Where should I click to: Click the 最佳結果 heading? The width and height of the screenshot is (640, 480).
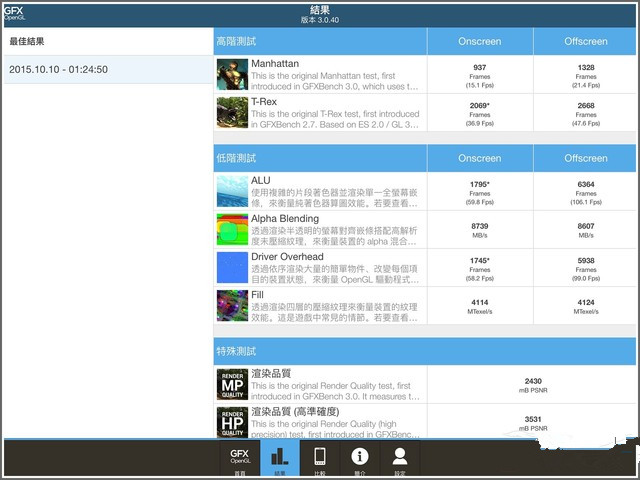pos(27,41)
